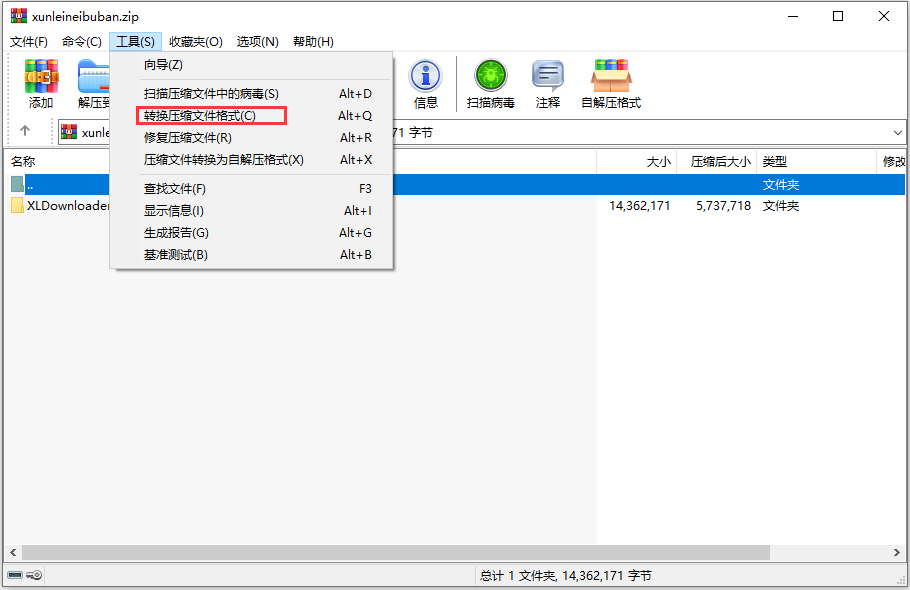
Task: Select Convert archive format (转换压缩文件格式)
Action: point(251,115)
